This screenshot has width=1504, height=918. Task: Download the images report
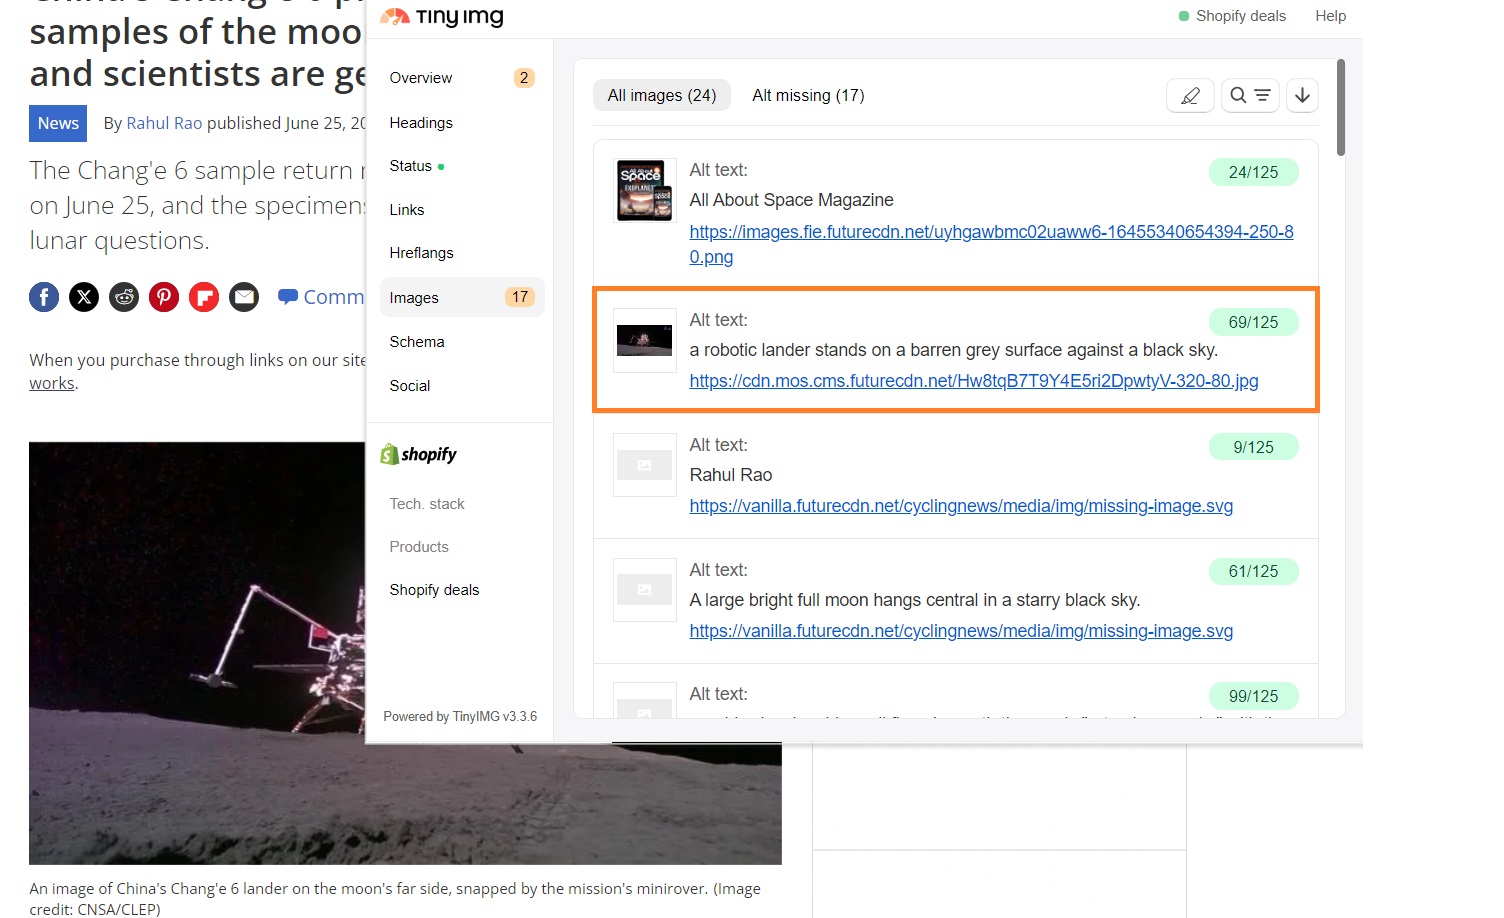click(x=1302, y=95)
